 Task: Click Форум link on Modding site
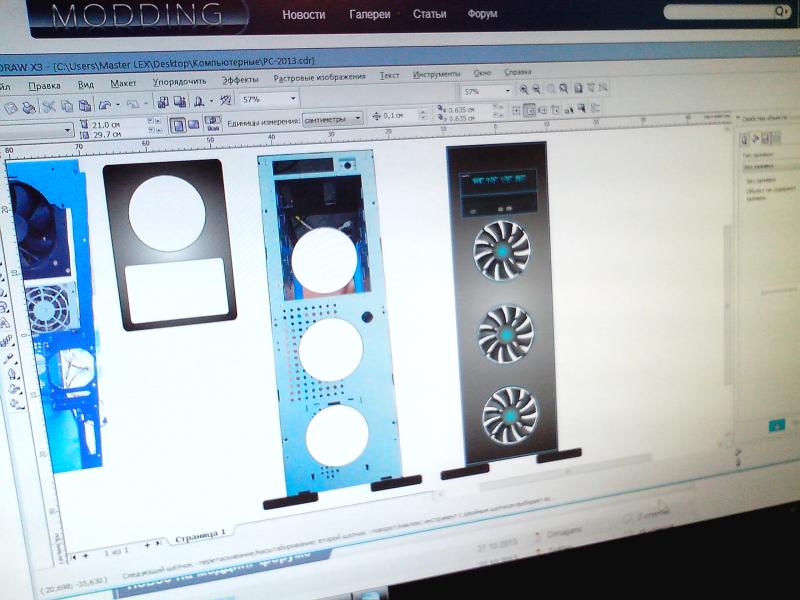pos(482,14)
